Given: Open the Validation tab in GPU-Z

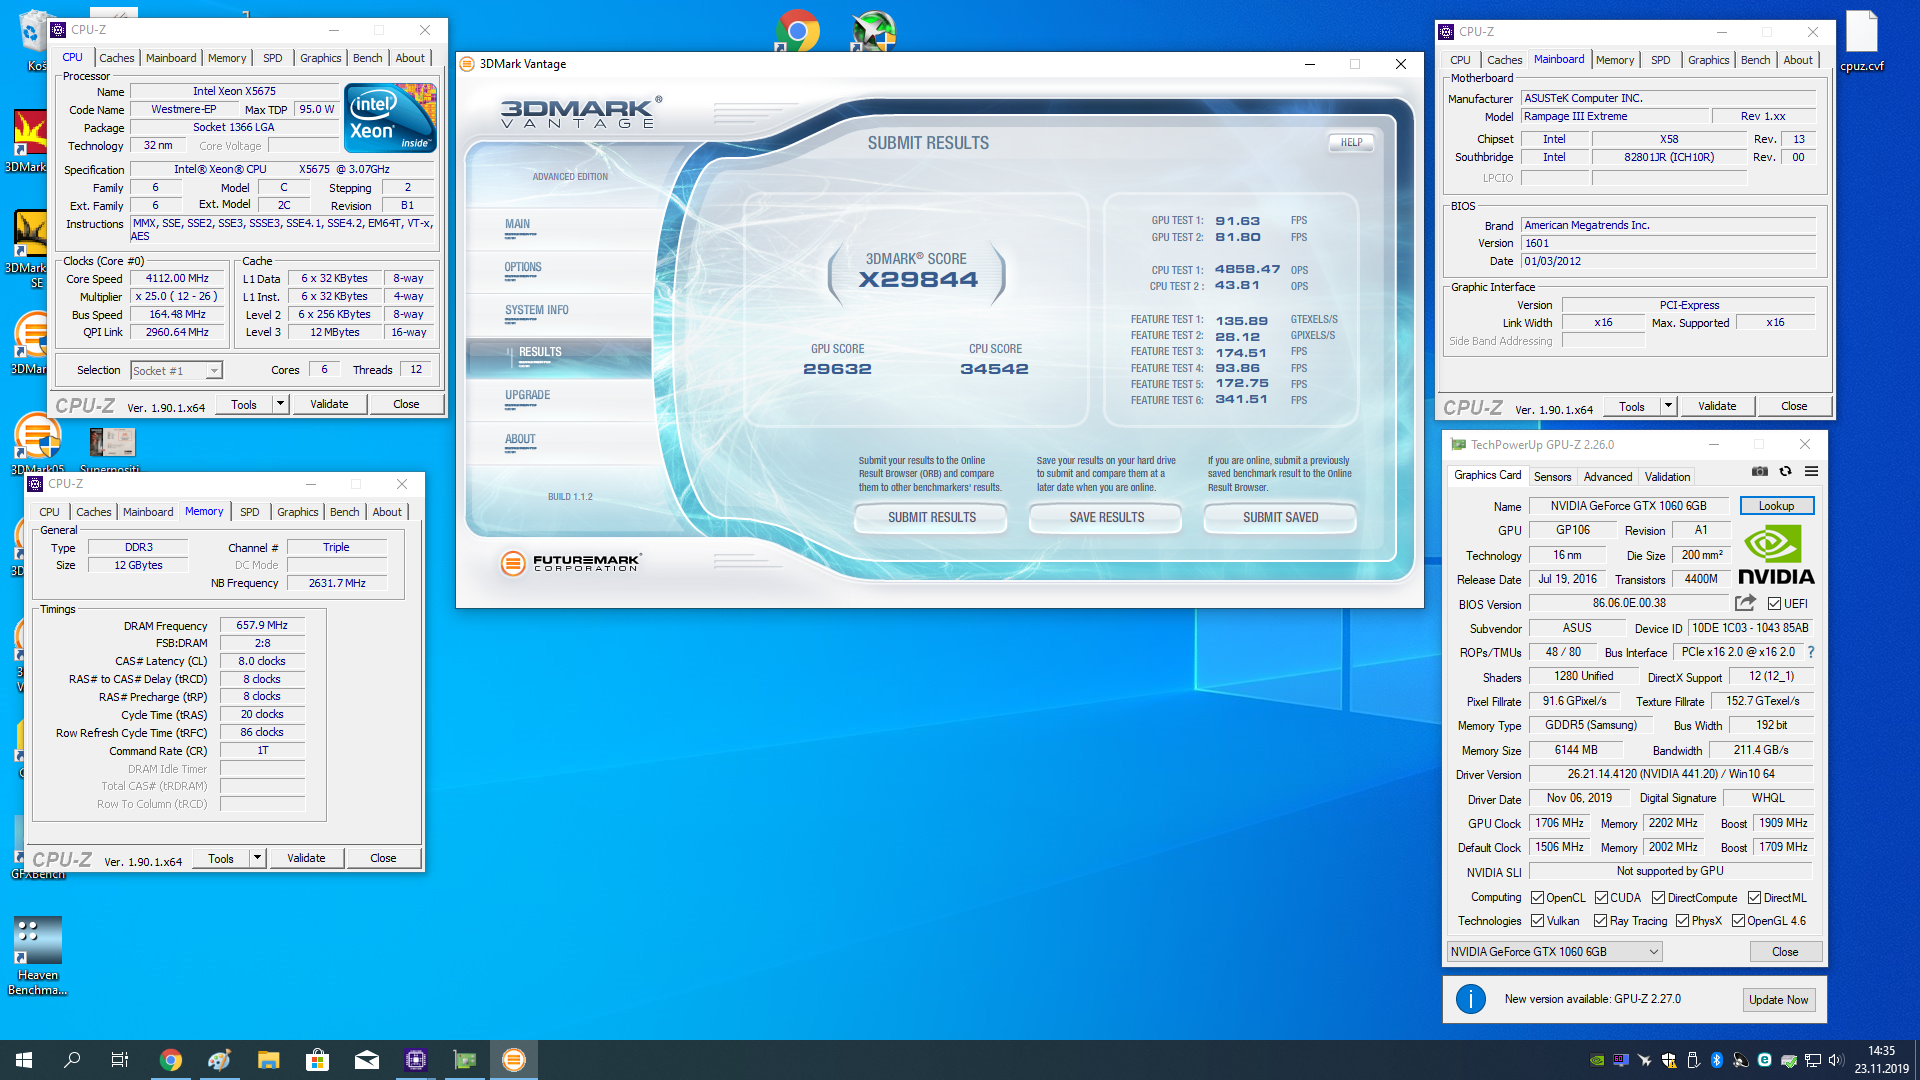Looking at the screenshot, I should (x=1667, y=477).
